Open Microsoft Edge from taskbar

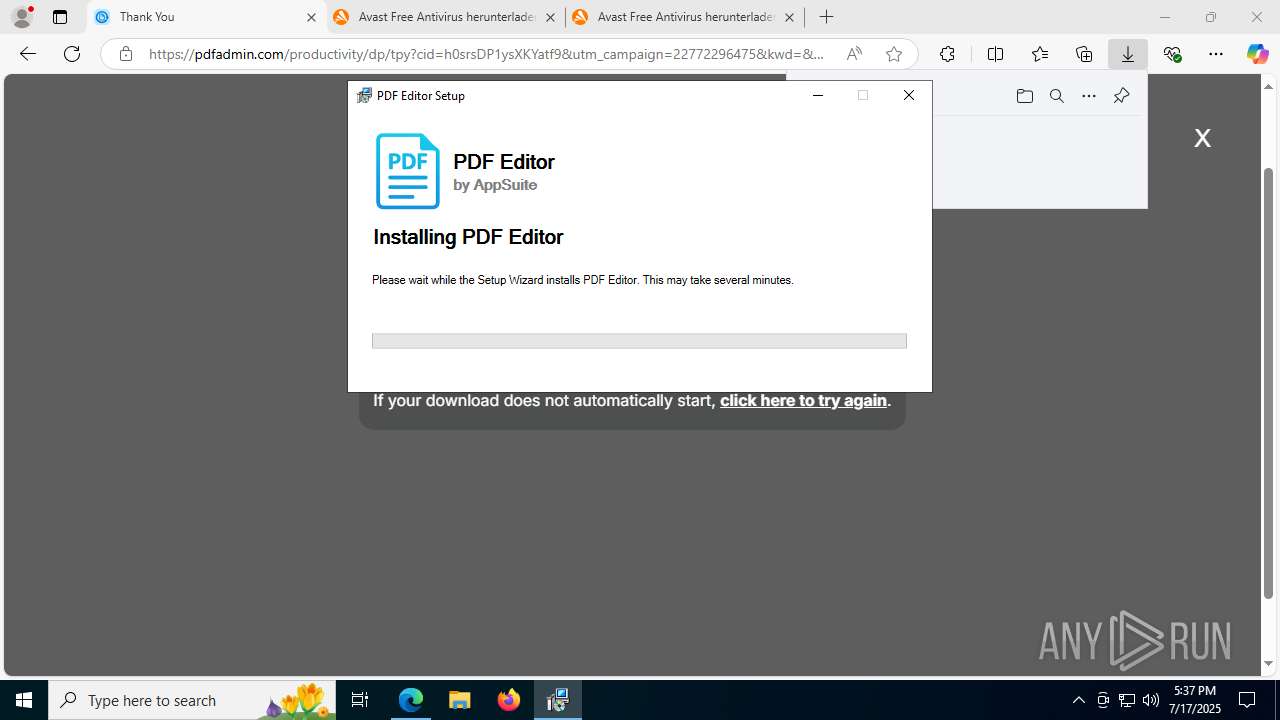[411, 700]
